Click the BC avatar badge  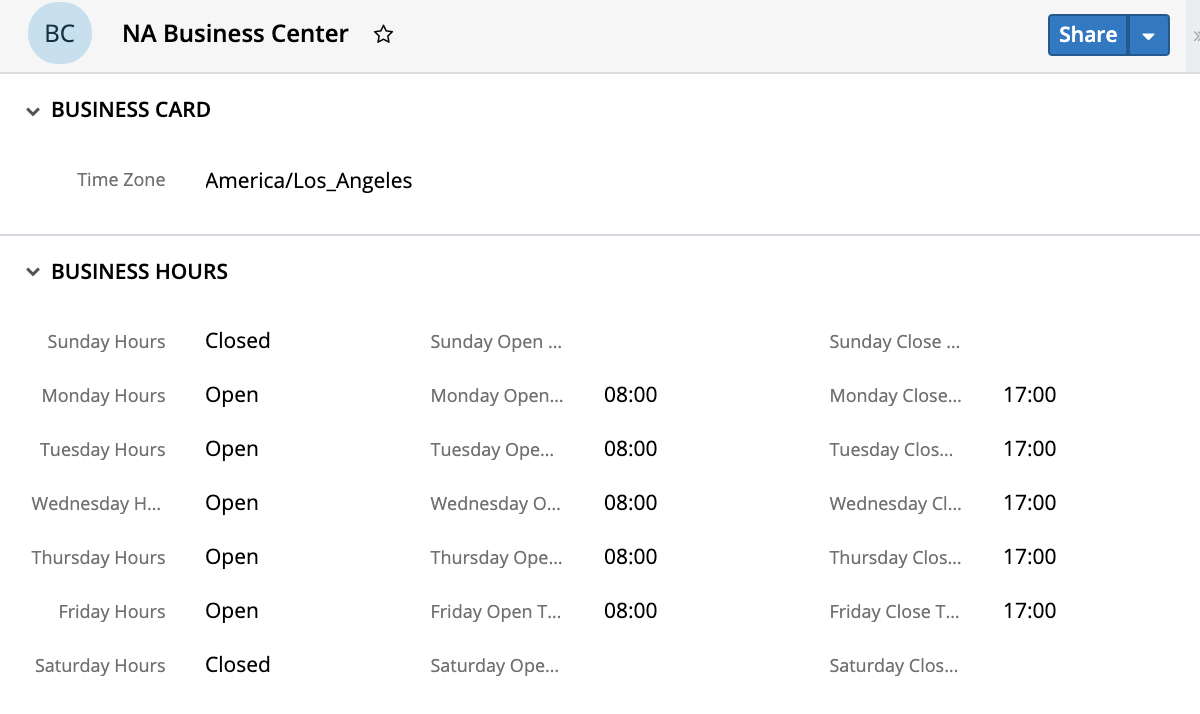60,34
